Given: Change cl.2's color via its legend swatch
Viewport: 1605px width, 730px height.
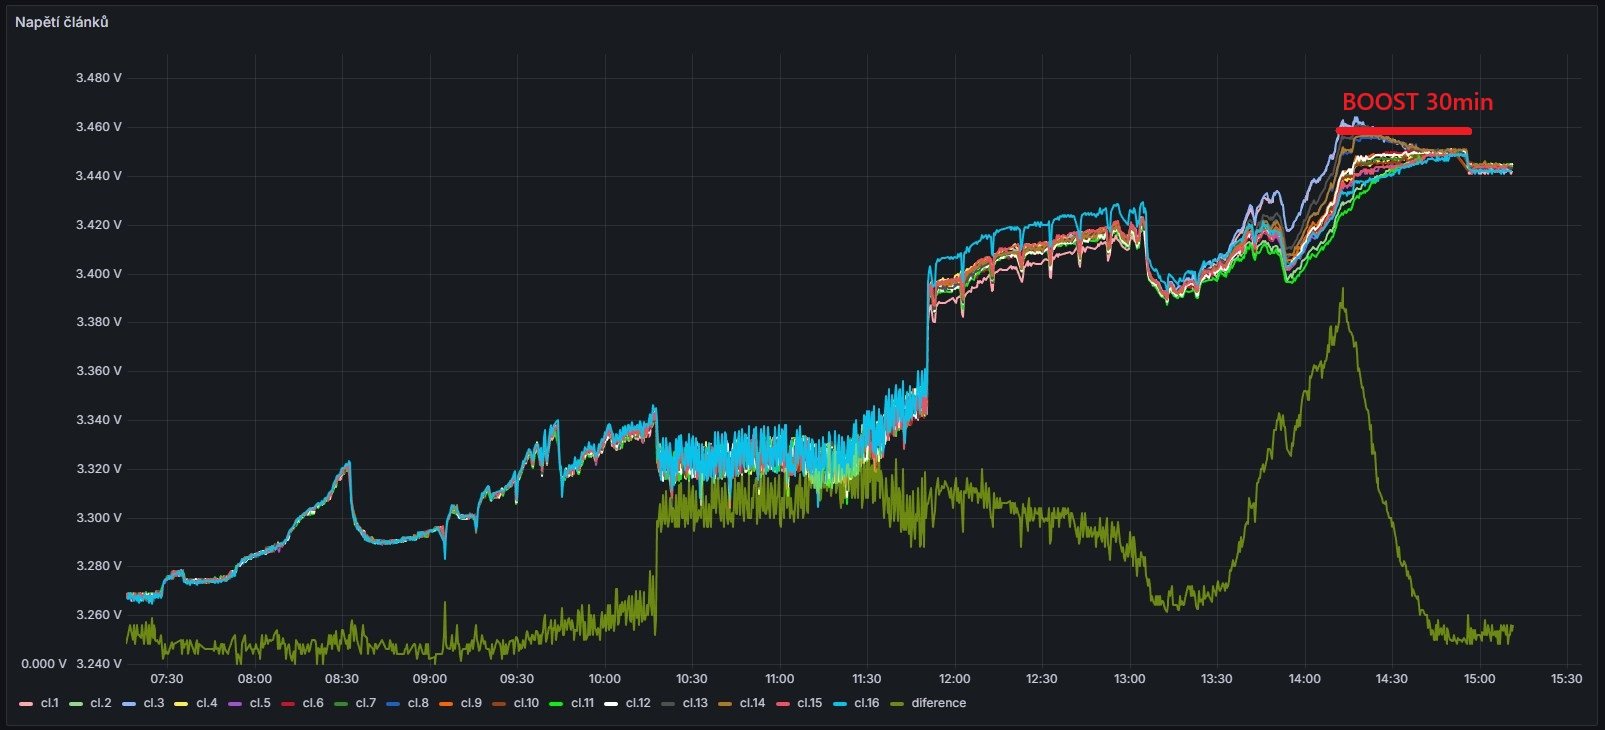Looking at the screenshot, I should click(76, 704).
